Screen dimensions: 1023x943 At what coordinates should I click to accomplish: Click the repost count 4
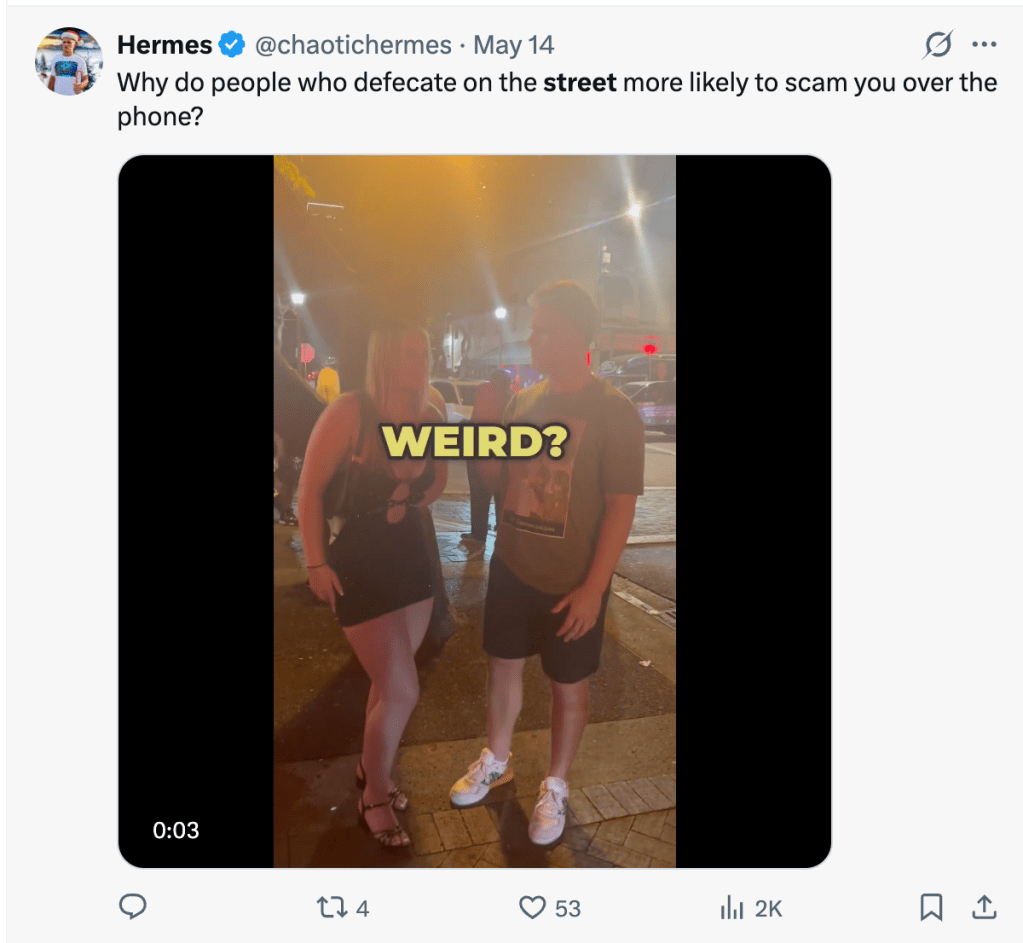[x=362, y=908]
